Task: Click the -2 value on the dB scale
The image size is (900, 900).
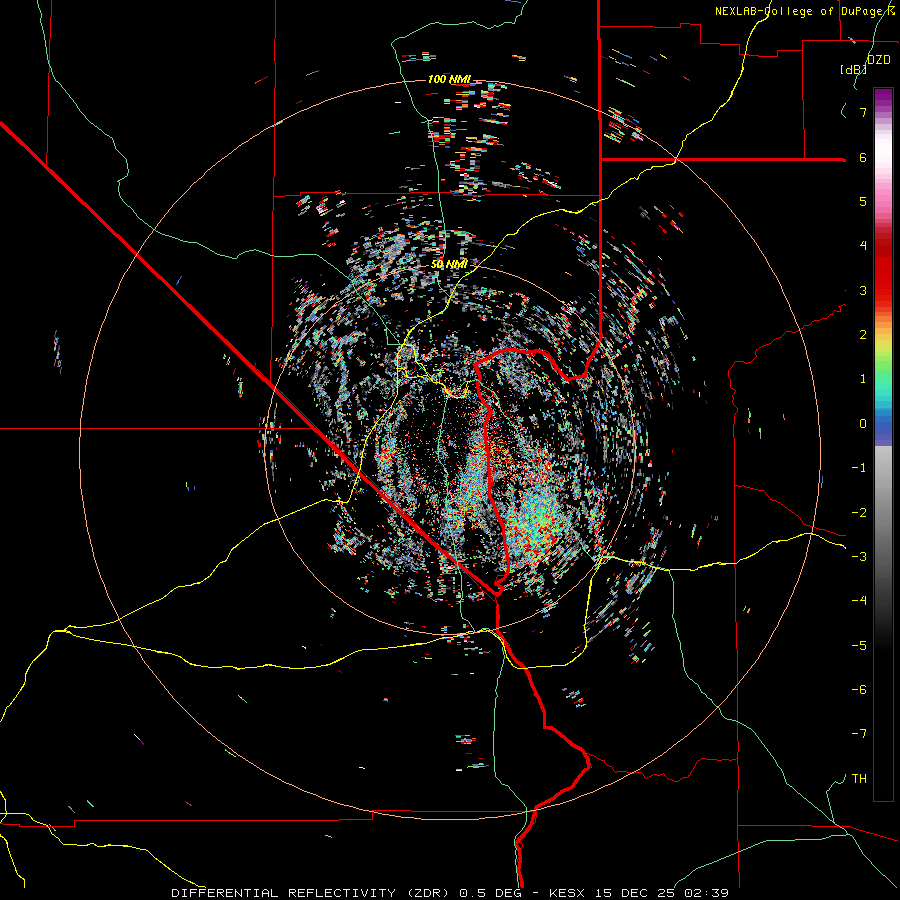Action: click(x=859, y=513)
